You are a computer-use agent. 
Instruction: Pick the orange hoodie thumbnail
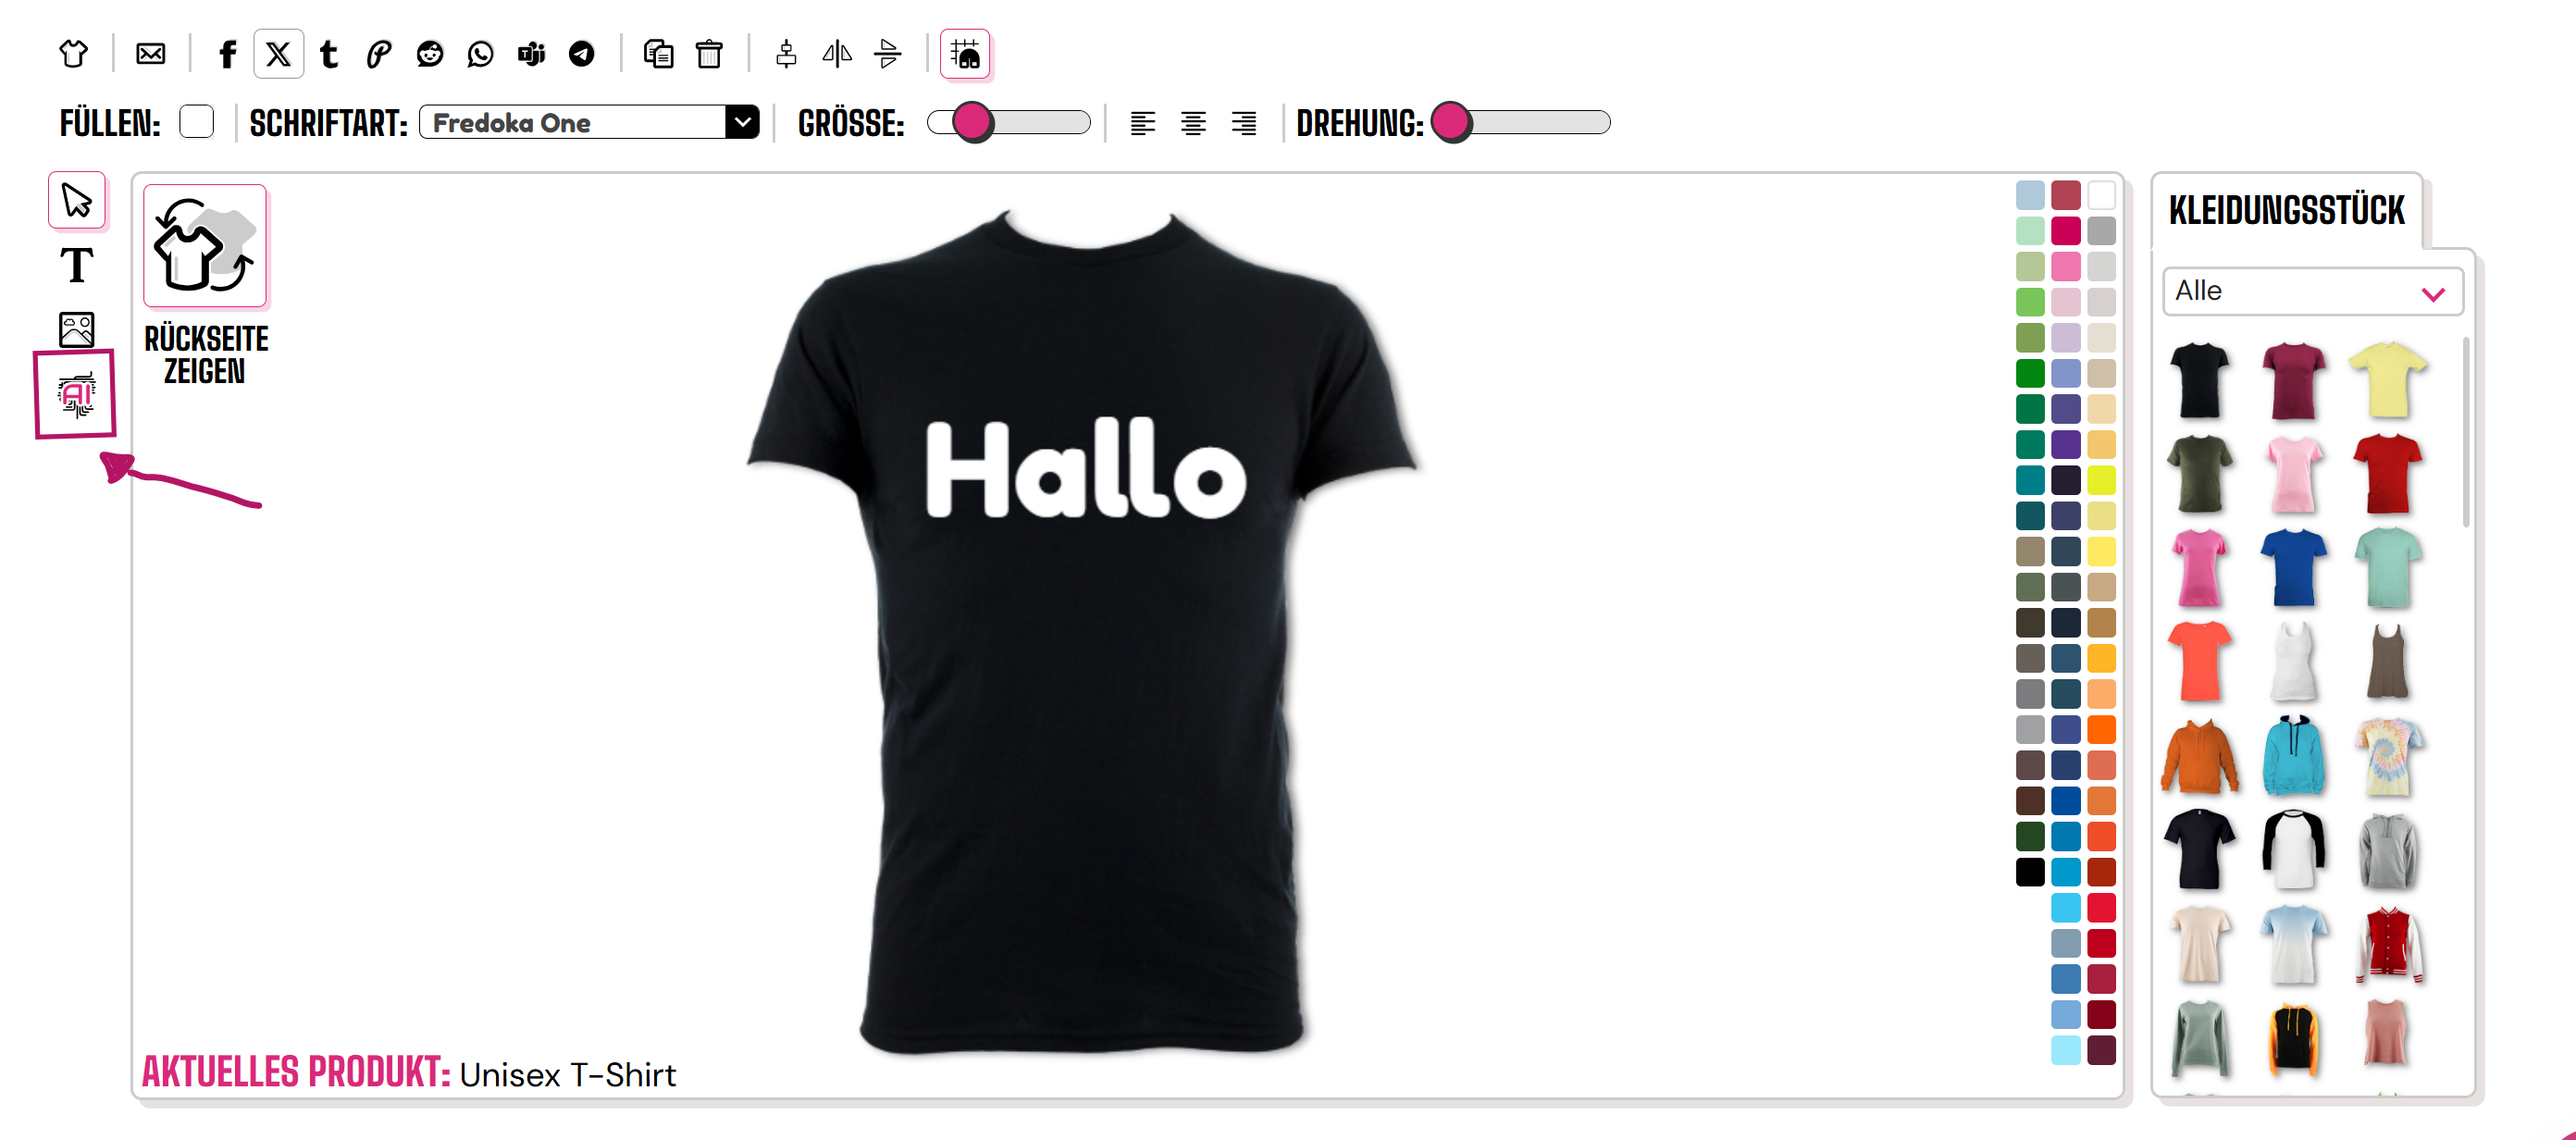tap(2199, 757)
